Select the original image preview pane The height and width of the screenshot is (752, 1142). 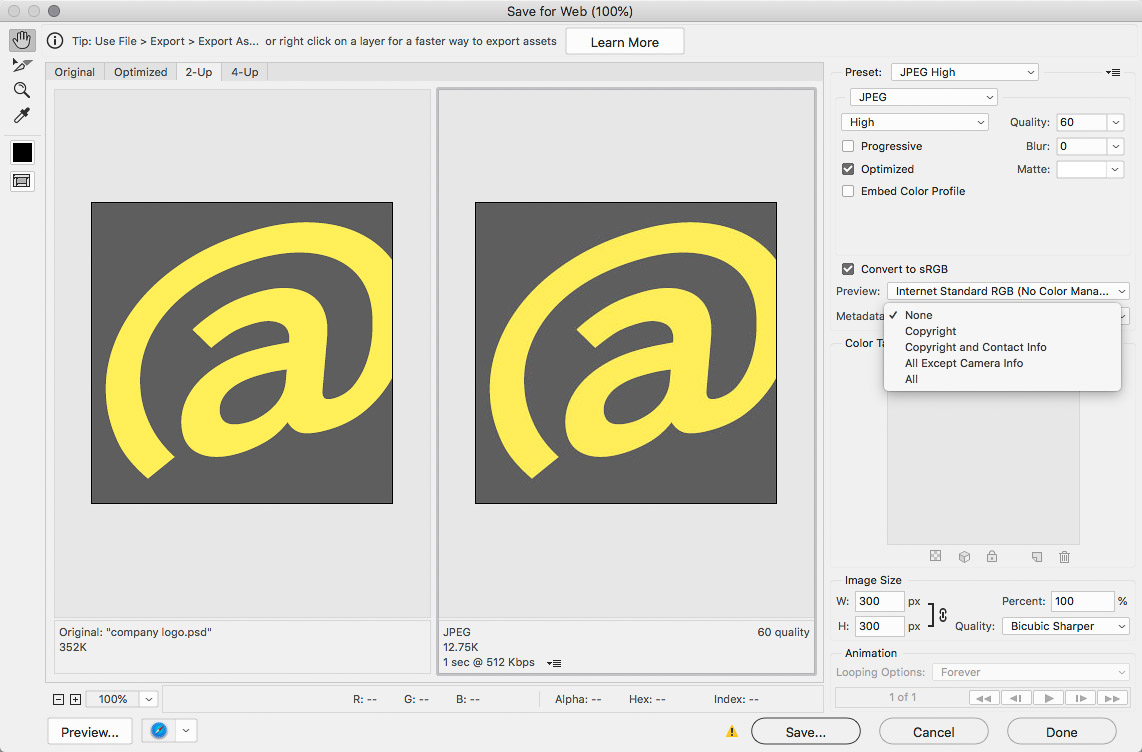(x=243, y=354)
